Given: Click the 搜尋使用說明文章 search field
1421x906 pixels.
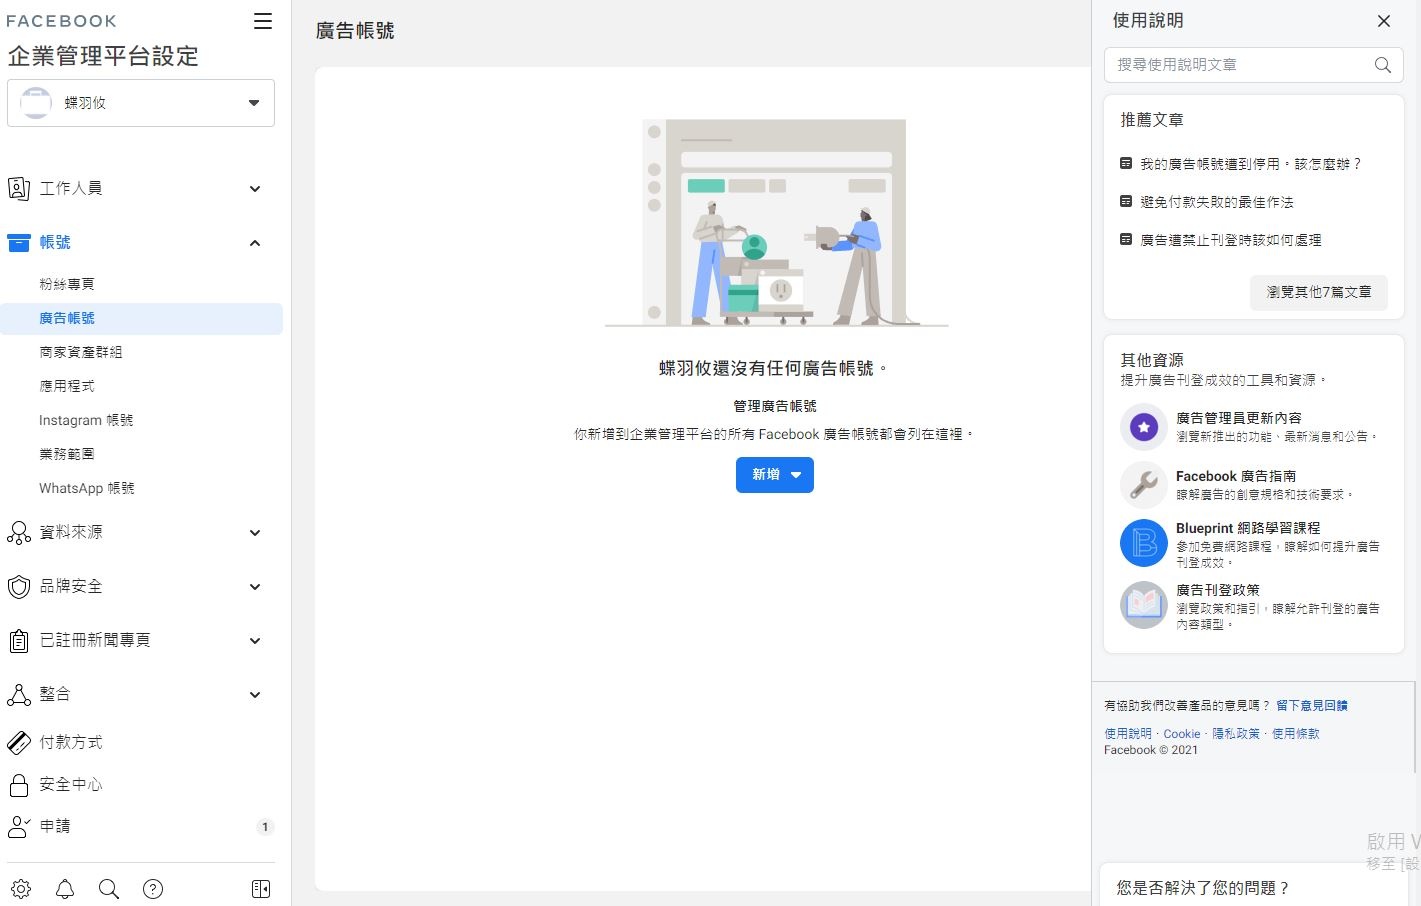Looking at the screenshot, I should coord(1254,65).
